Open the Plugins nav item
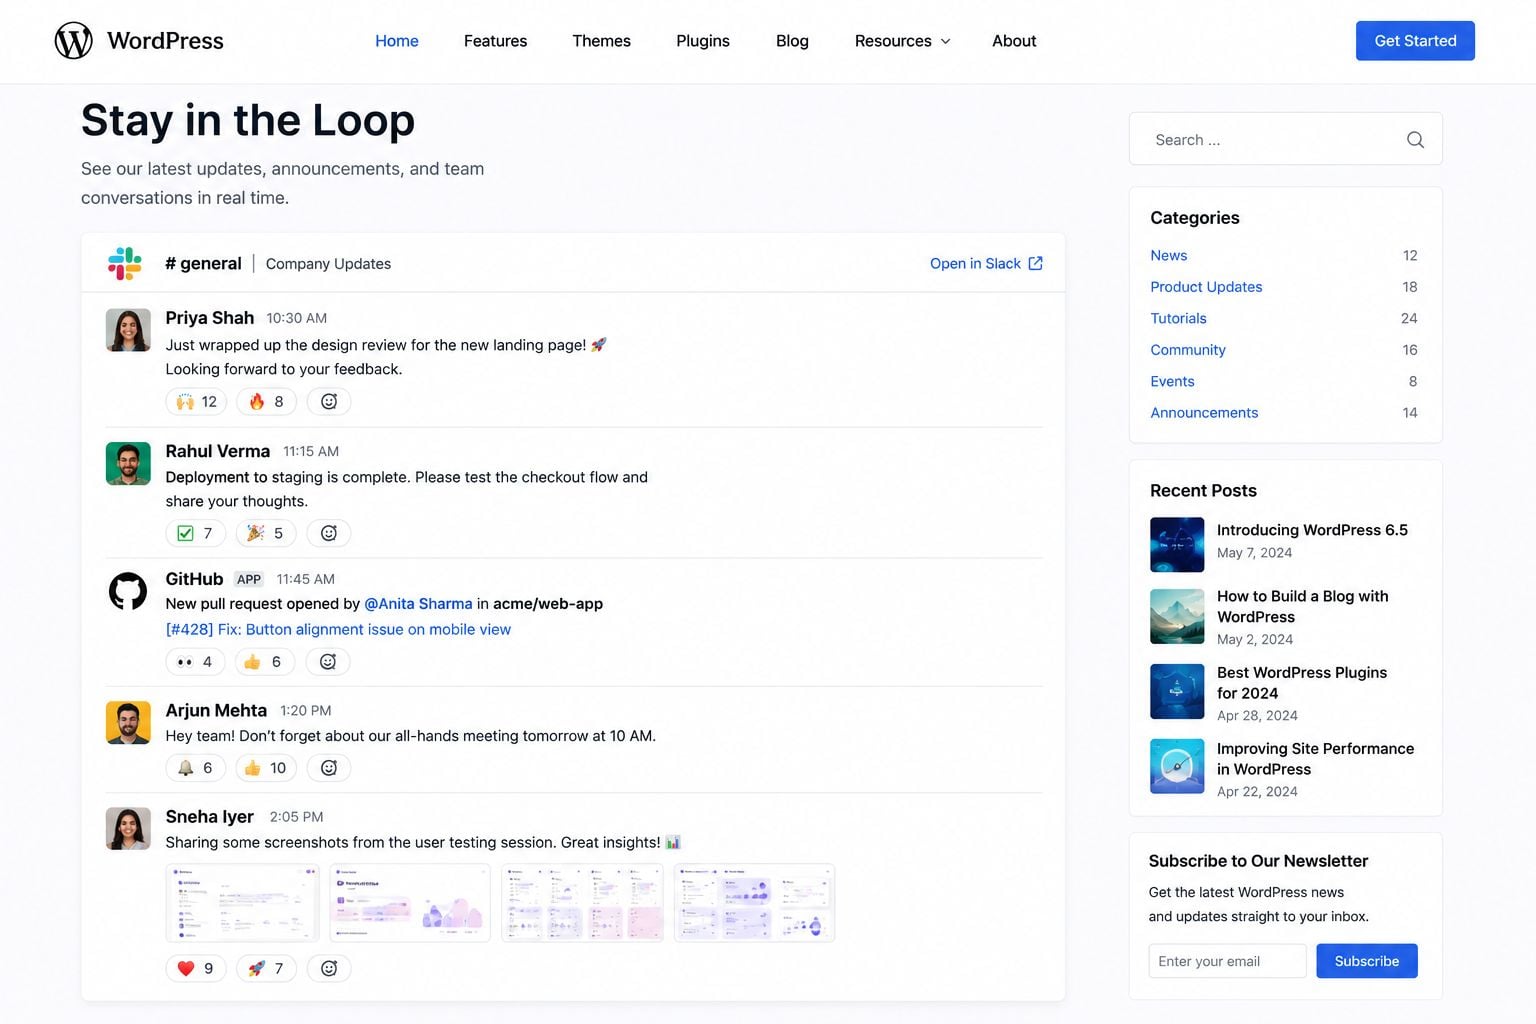This screenshot has width=1536, height=1024. click(x=703, y=41)
